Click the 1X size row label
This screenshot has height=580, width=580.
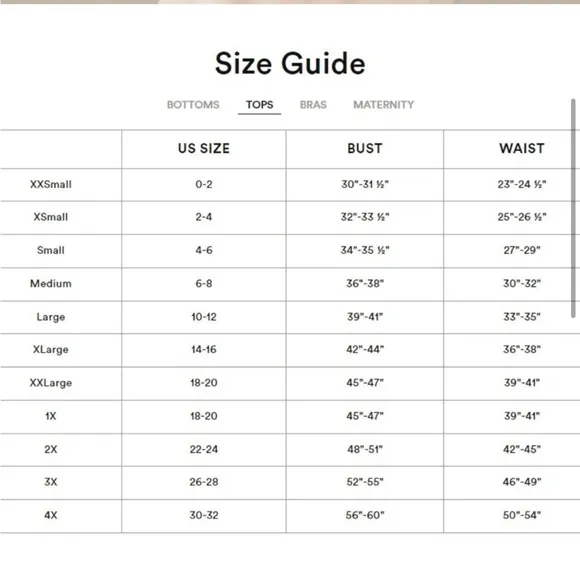pos(51,416)
